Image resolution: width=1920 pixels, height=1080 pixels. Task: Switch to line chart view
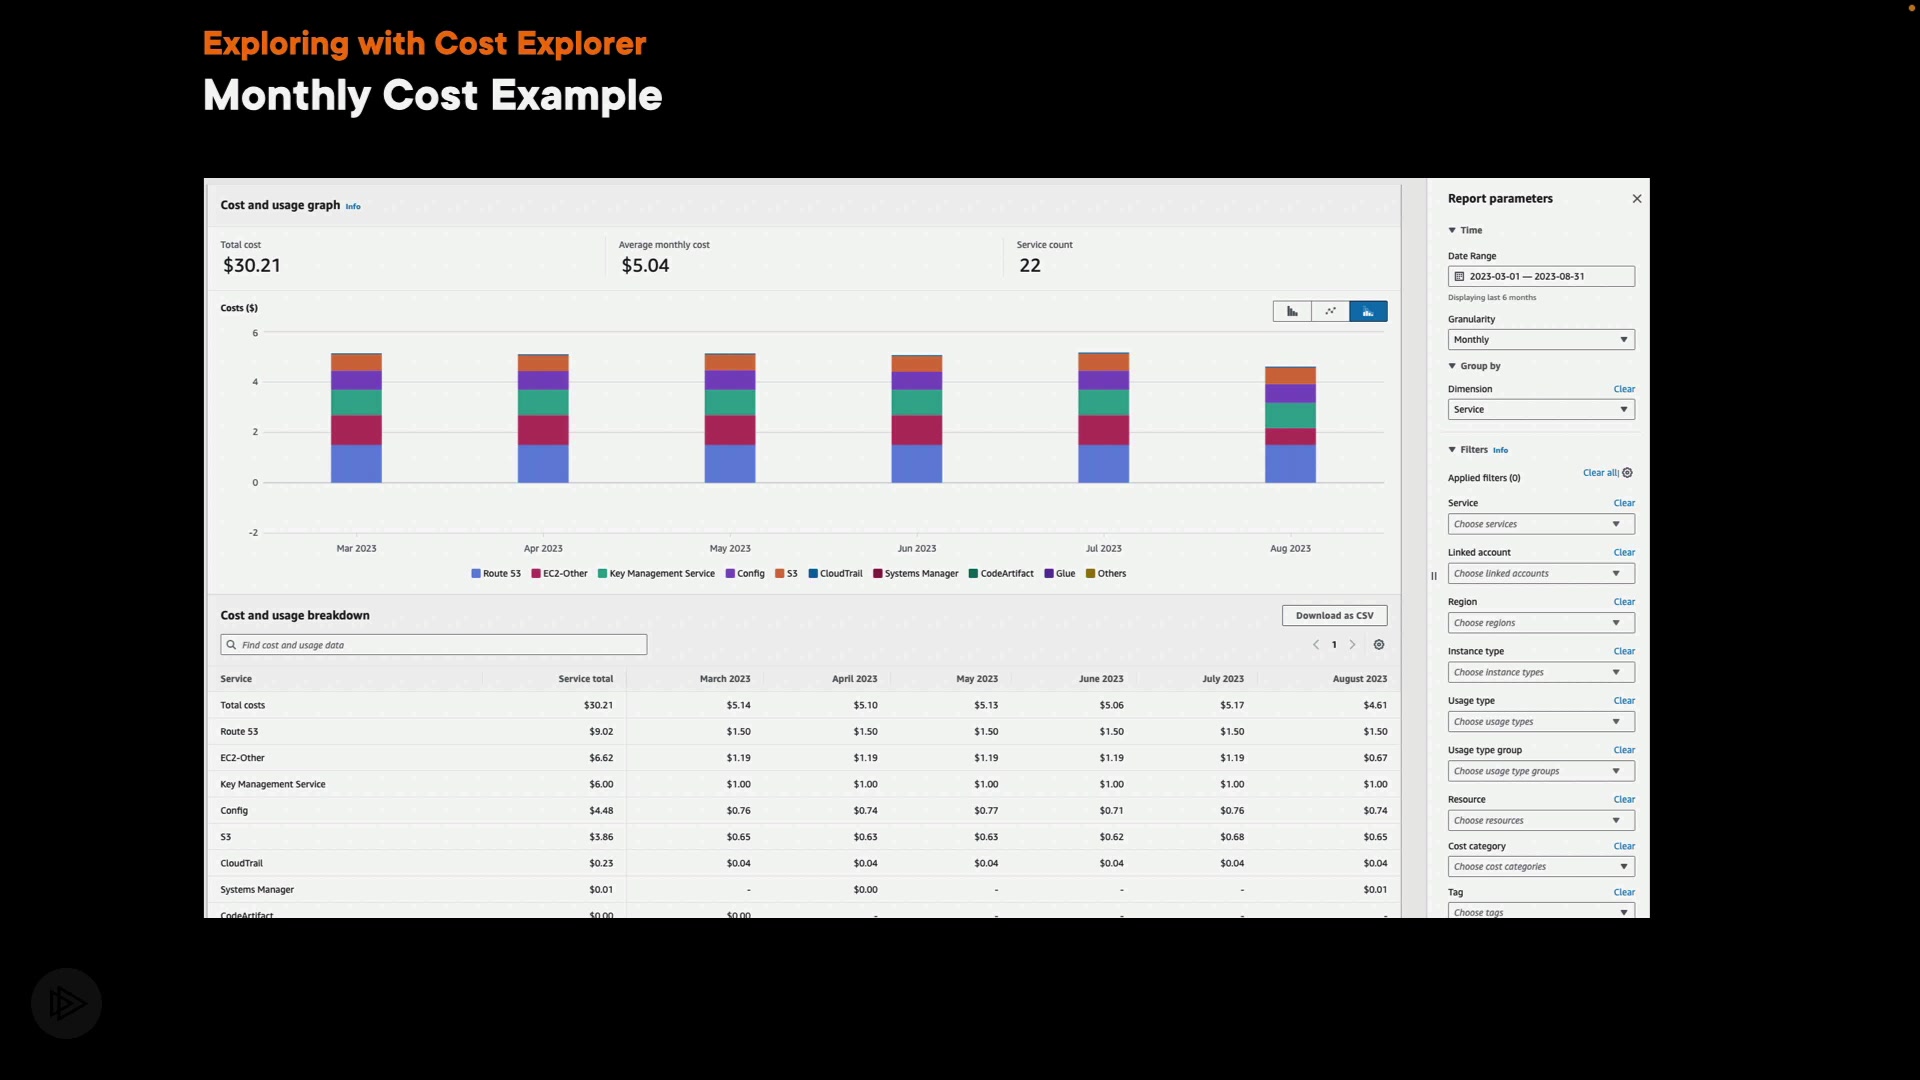(x=1330, y=312)
